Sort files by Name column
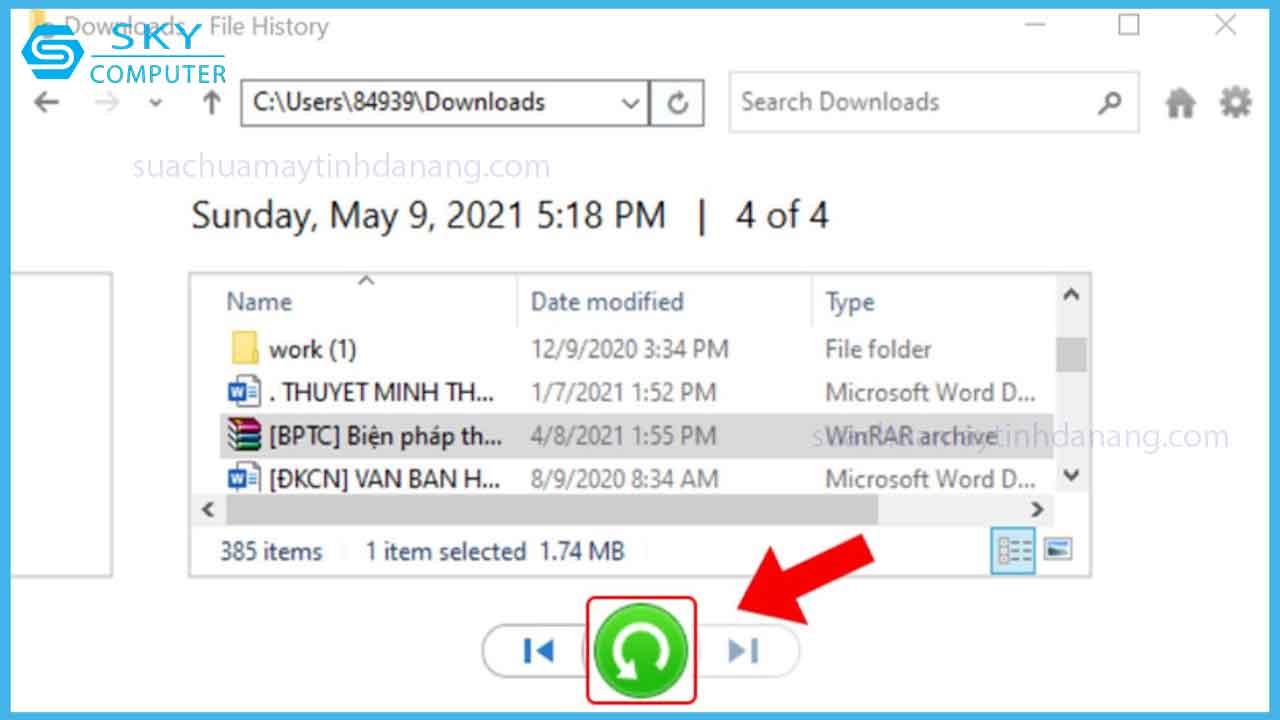Viewport: 1280px width, 720px height. tap(260, 302)
